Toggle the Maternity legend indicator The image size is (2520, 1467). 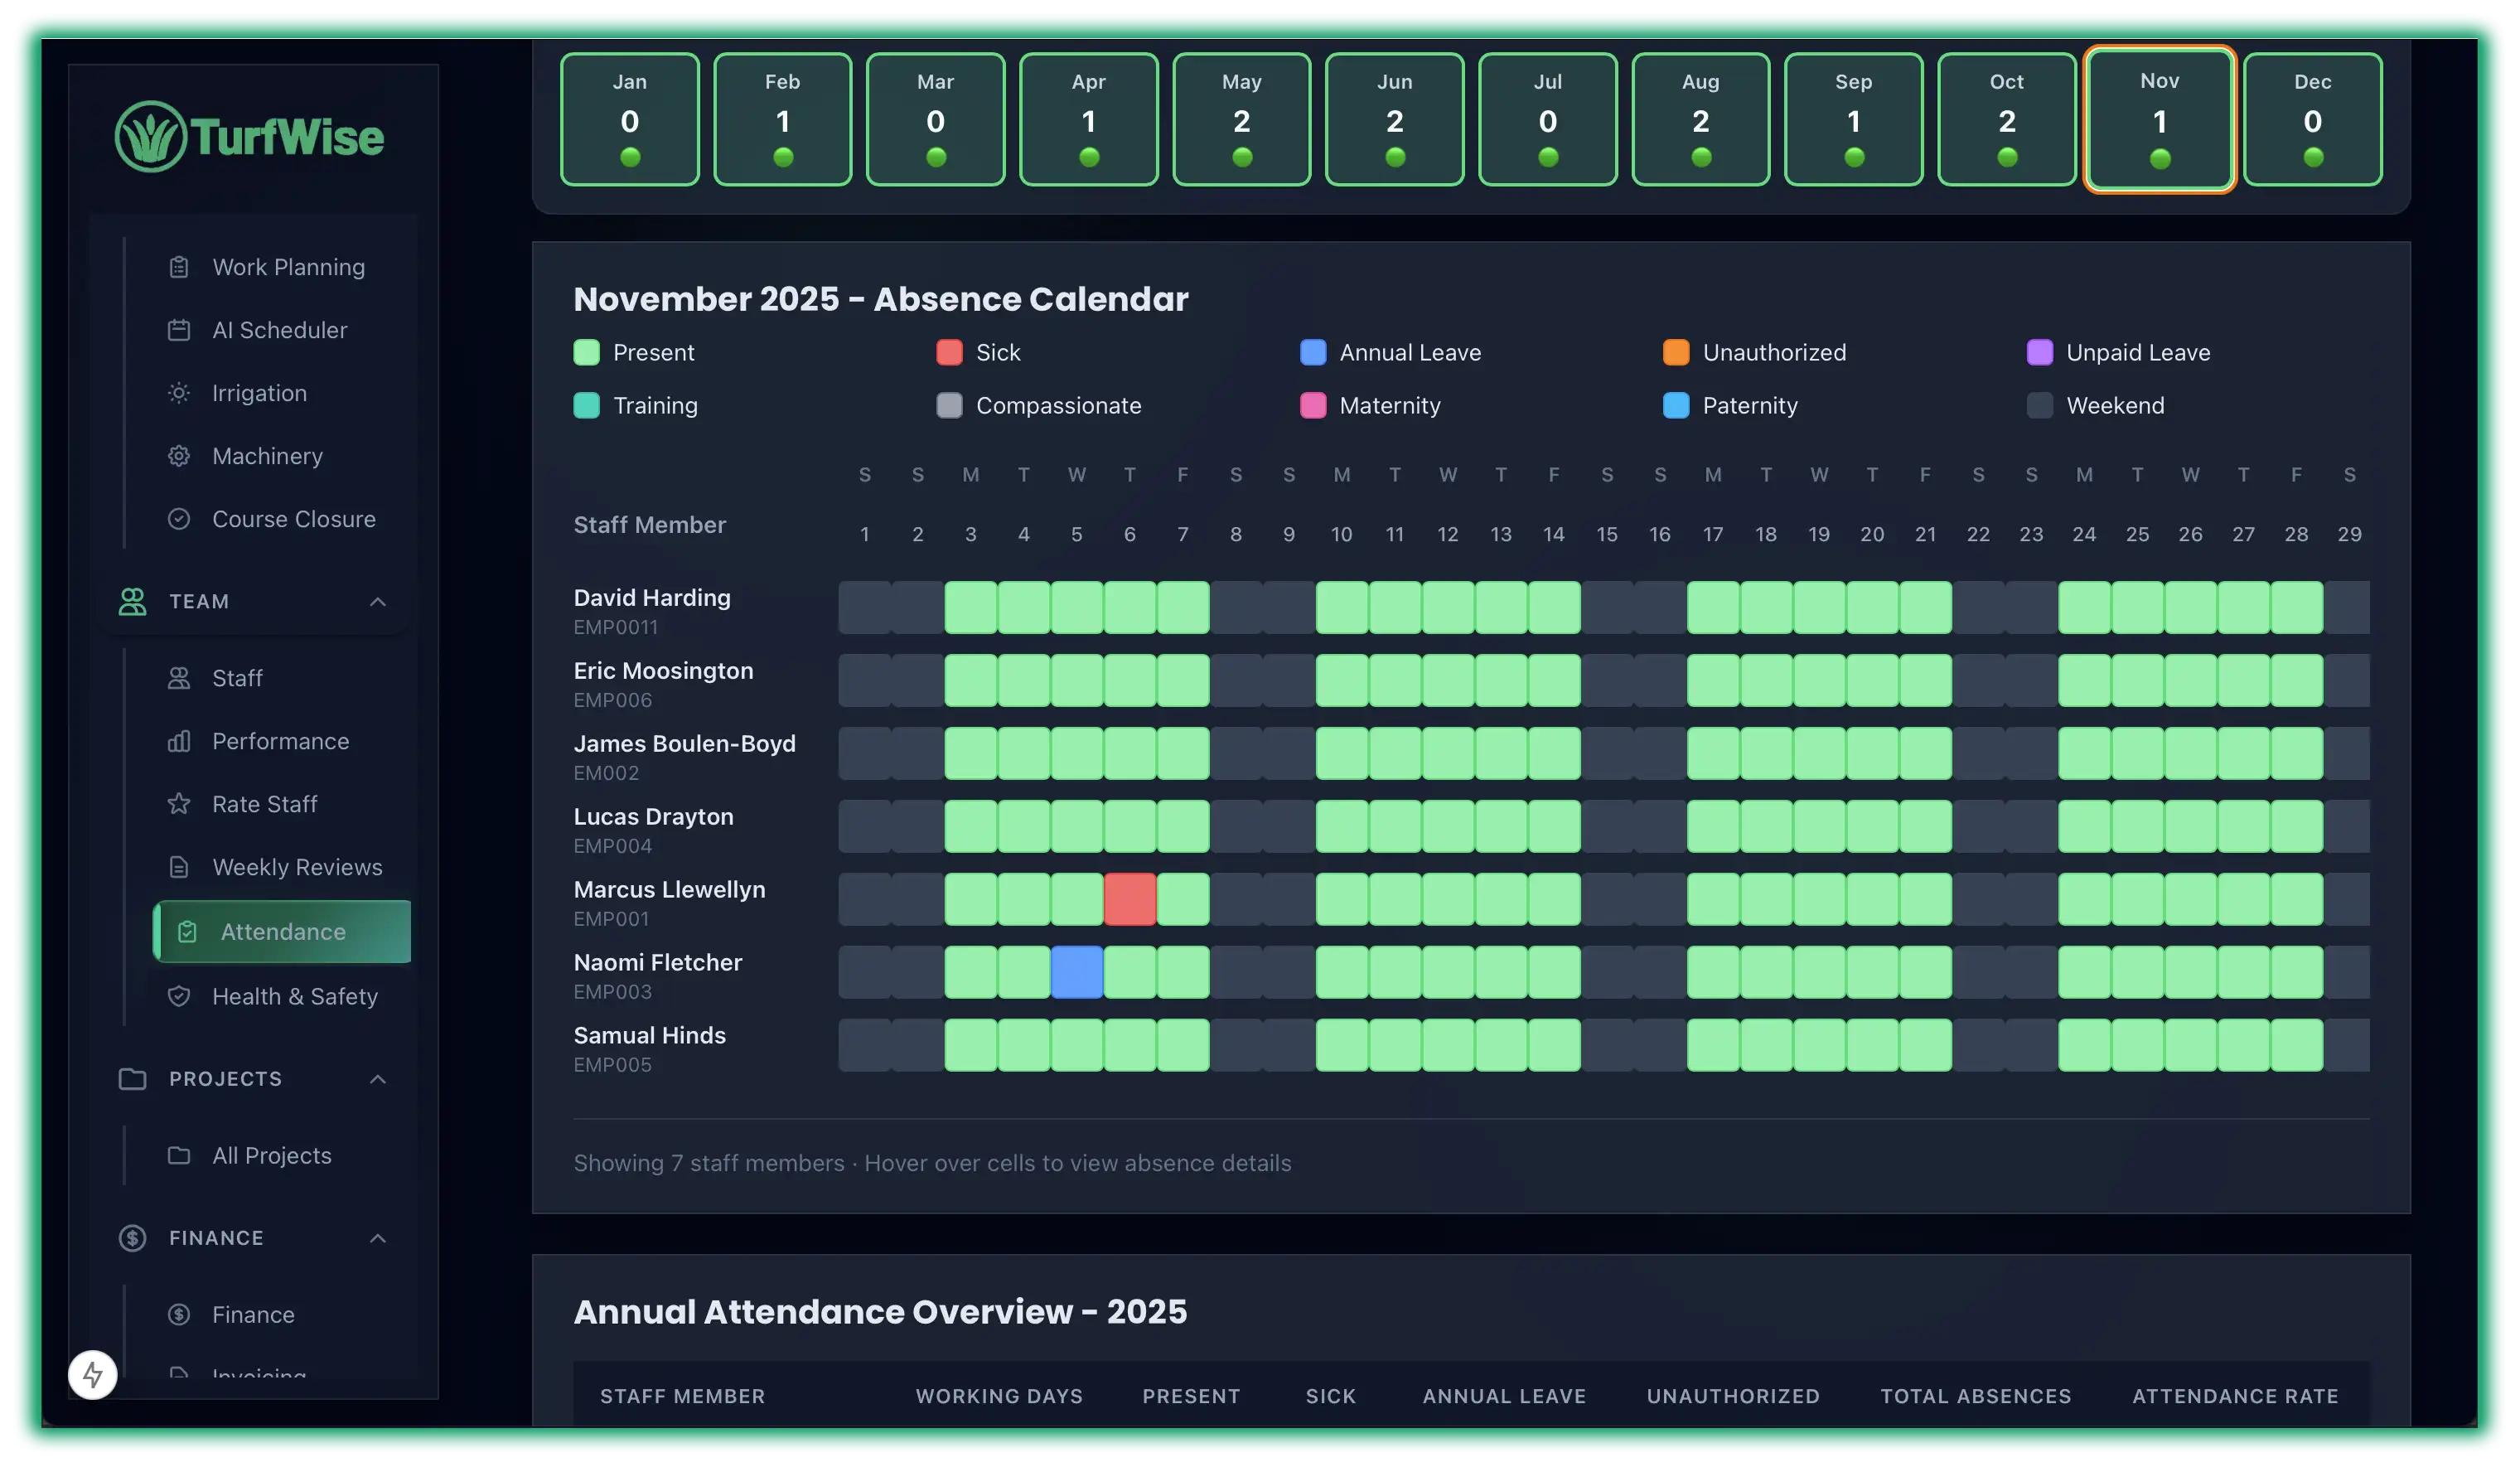coord(1312,405)
